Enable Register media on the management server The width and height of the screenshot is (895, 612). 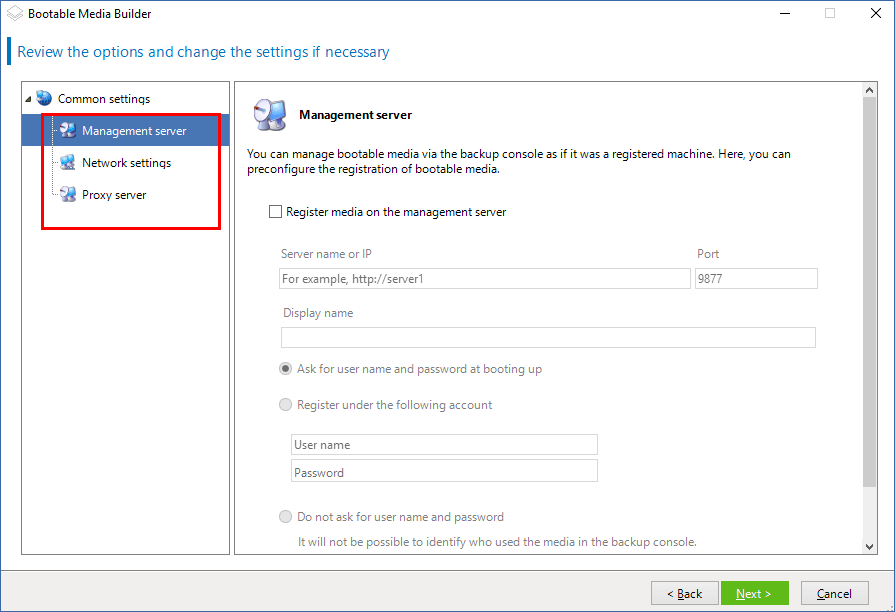point(275,212)
